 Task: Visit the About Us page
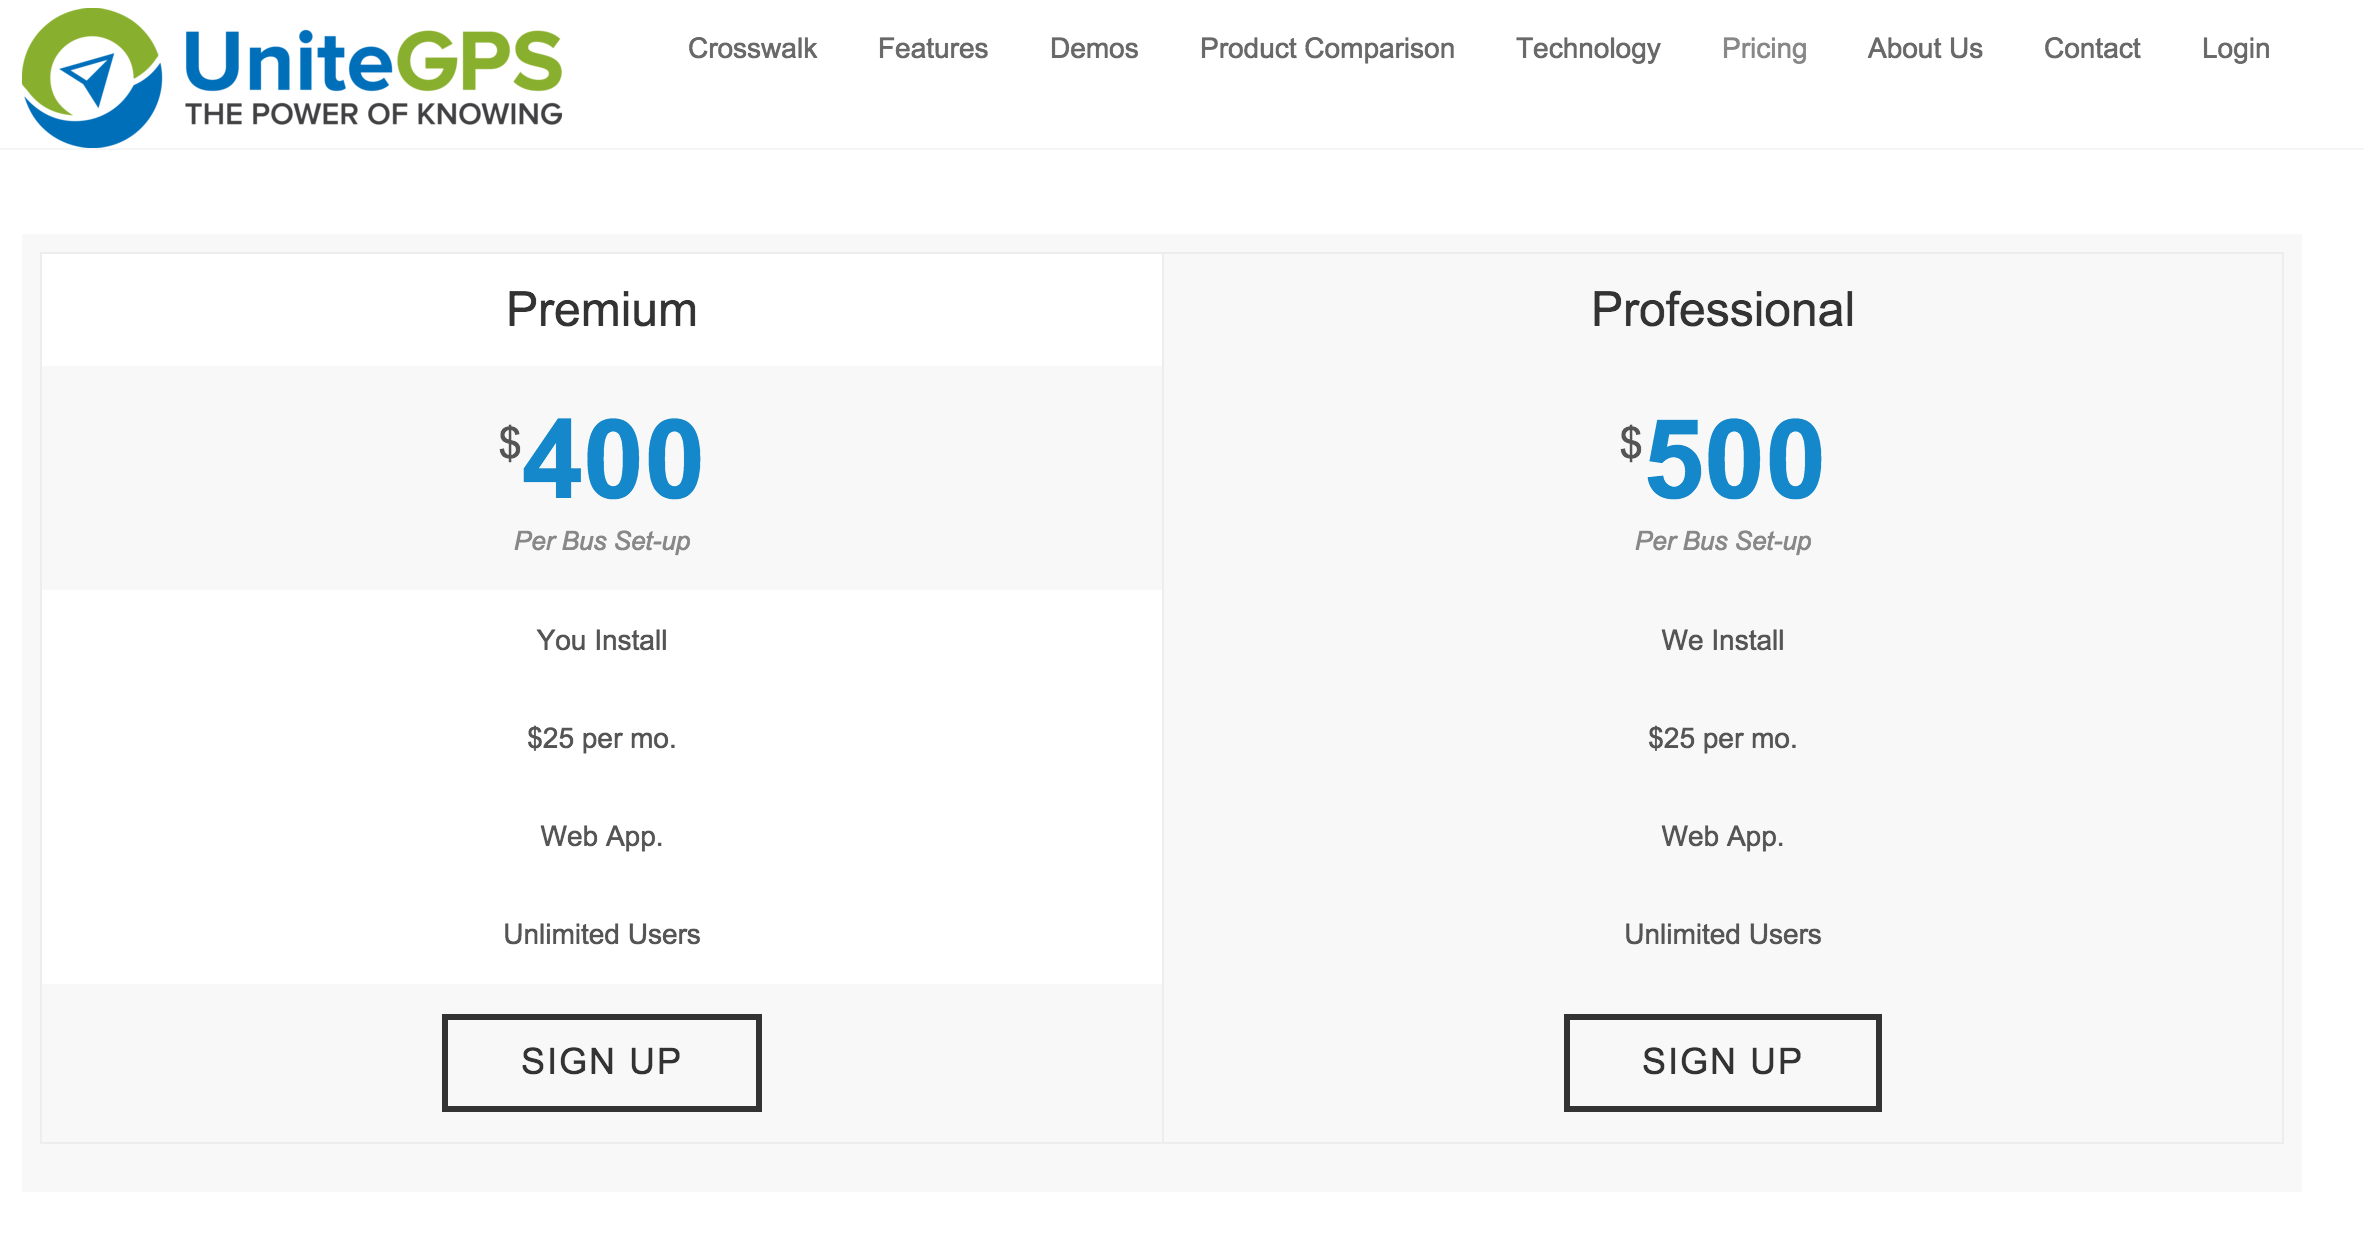coord(1924,48)
